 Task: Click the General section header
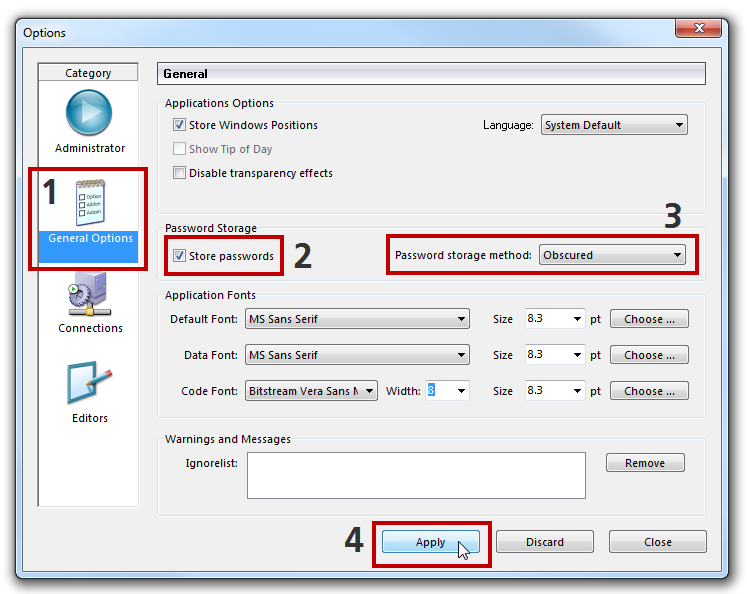pos(431,74)
